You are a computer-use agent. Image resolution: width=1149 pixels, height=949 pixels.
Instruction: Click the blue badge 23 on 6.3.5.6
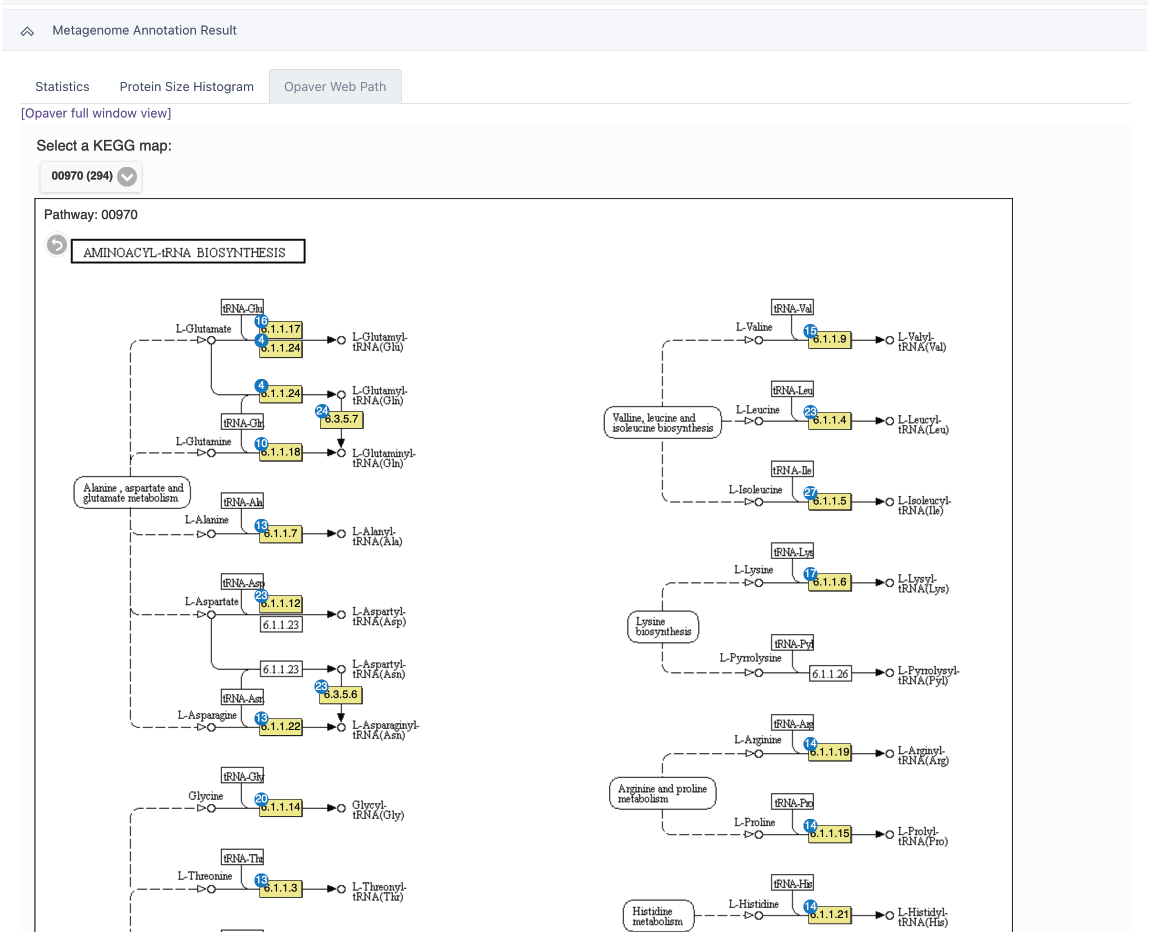[321, 687]
